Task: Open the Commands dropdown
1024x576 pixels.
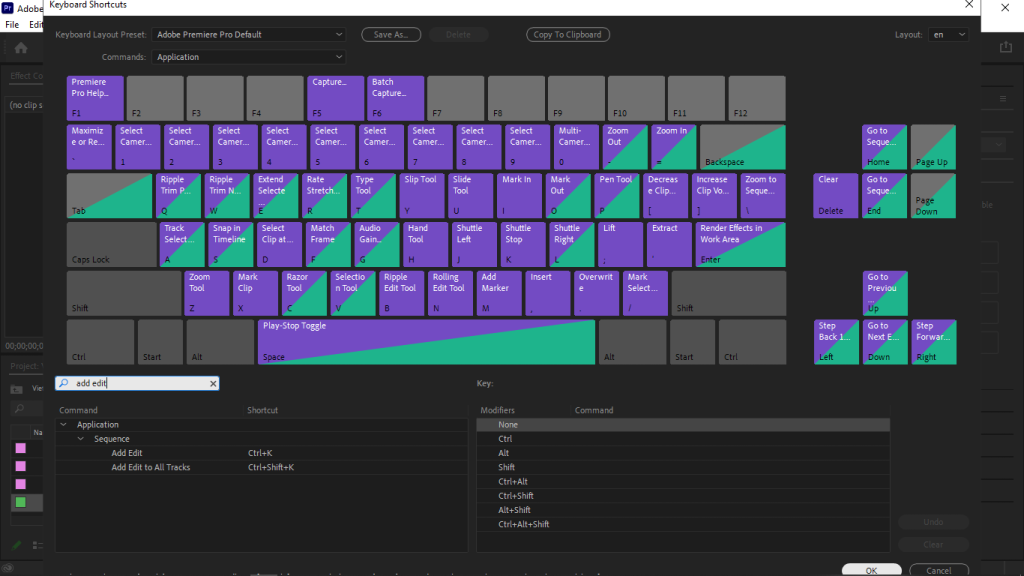Action: click(x=247, y=57)
